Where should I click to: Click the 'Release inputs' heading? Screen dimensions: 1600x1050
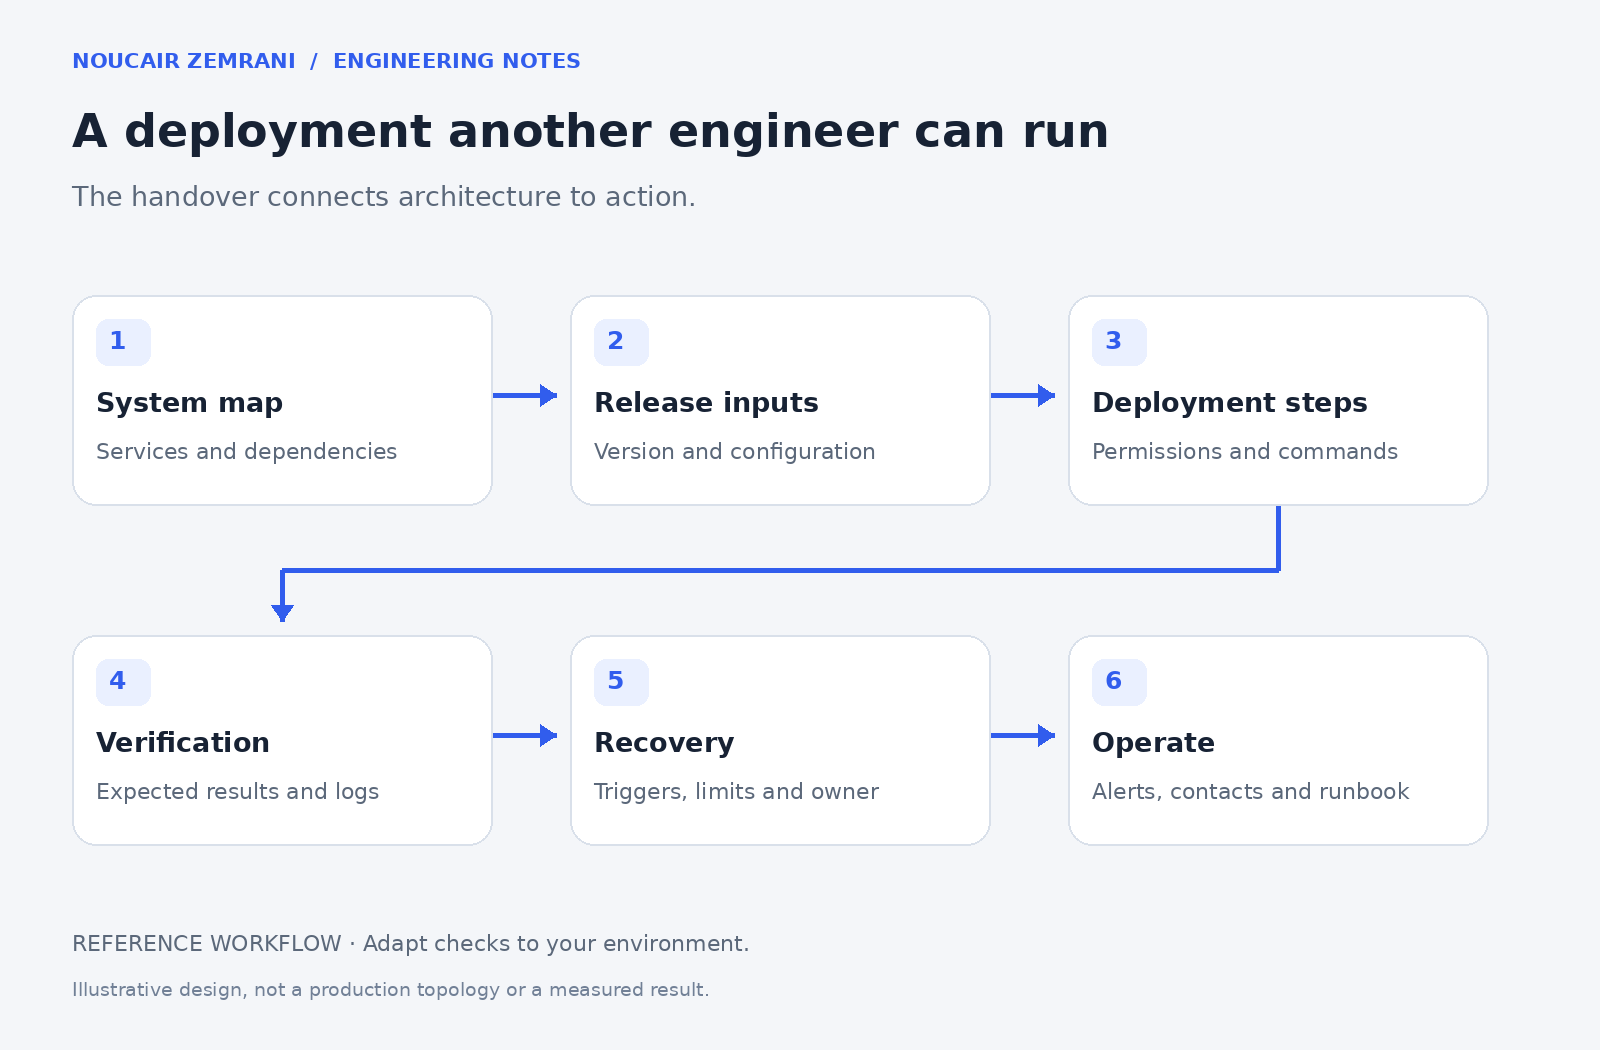click(x=706, y=403)
